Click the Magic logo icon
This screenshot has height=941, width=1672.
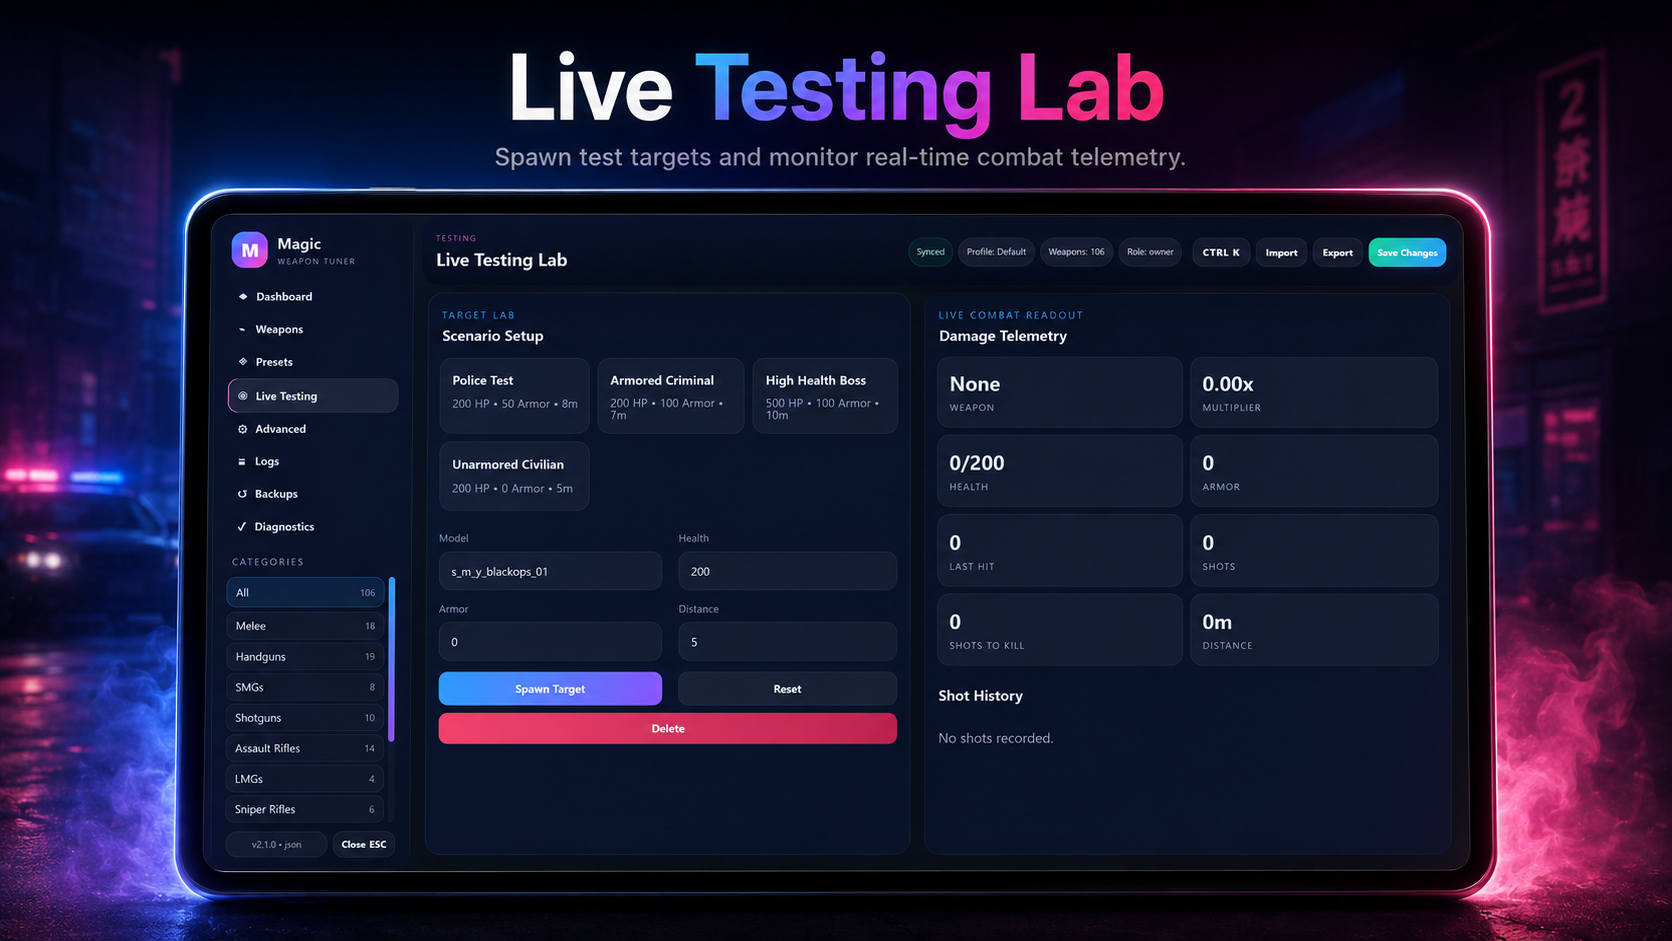[249, 250]
